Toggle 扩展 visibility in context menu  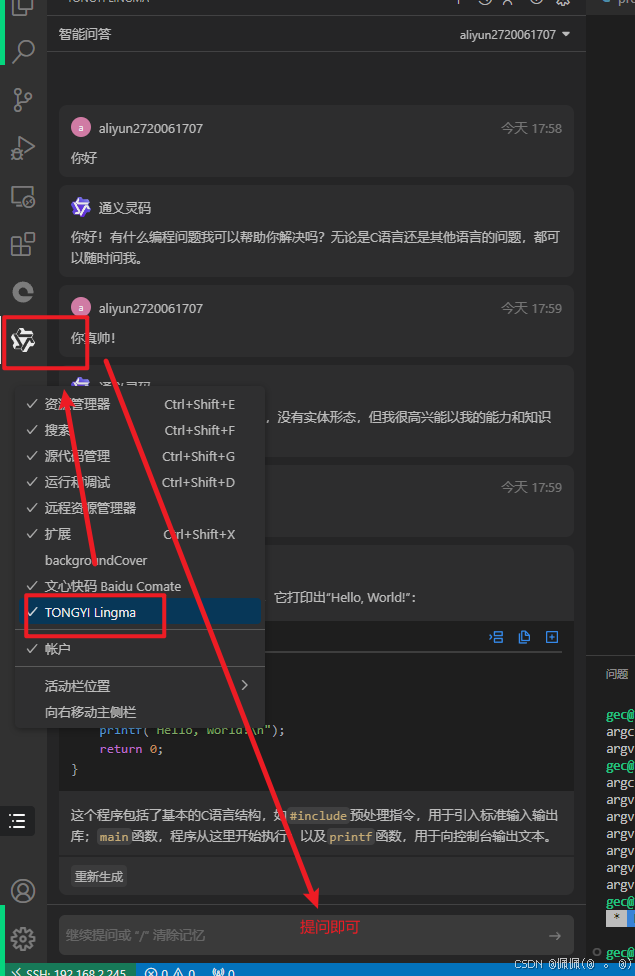139,535
